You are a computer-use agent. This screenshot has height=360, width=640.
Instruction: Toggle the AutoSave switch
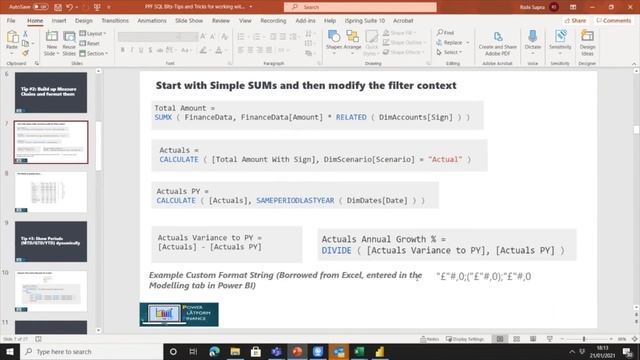tap(40, 7)
